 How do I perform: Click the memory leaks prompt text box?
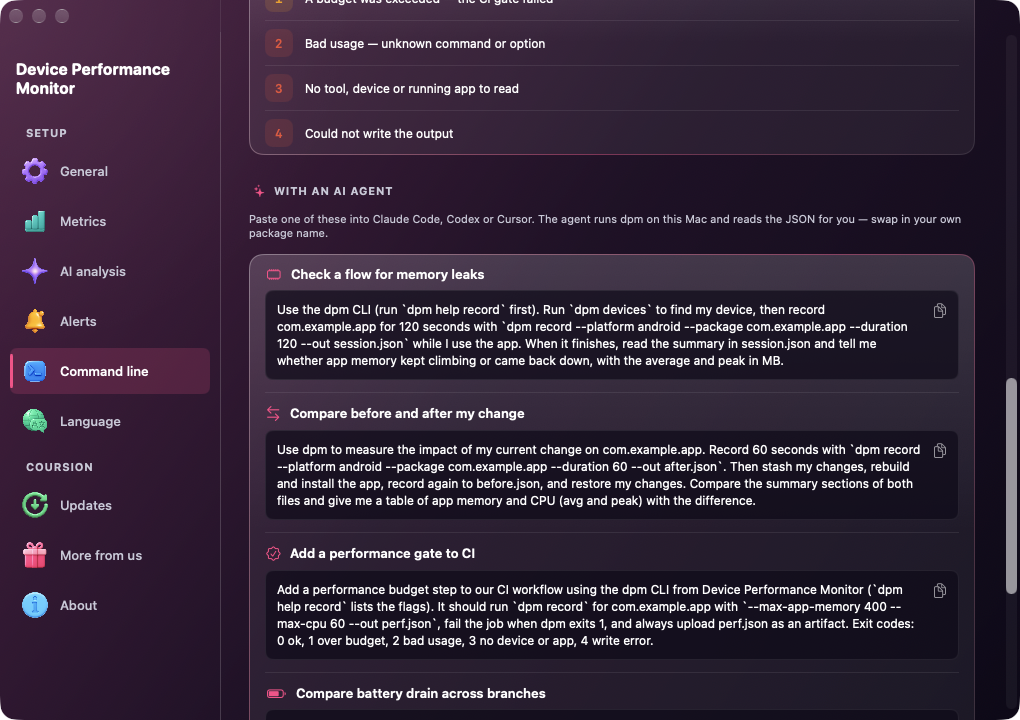[x=611, y=335]
